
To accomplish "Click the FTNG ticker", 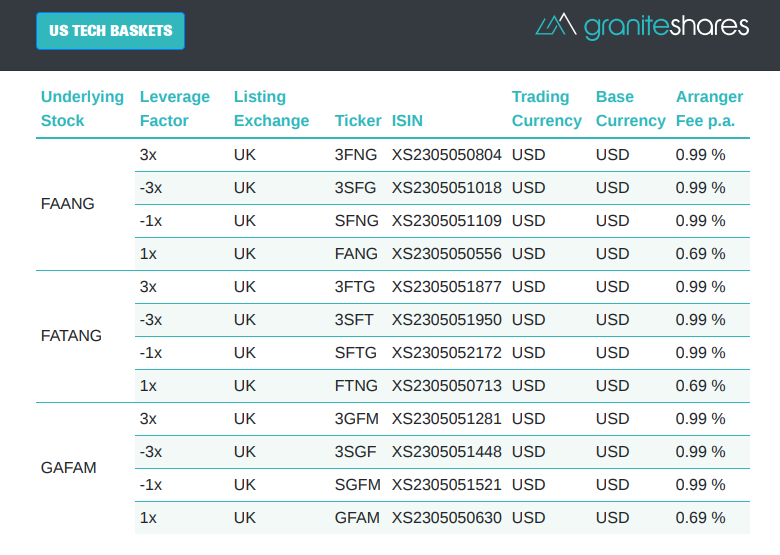I will pos(357,386).
